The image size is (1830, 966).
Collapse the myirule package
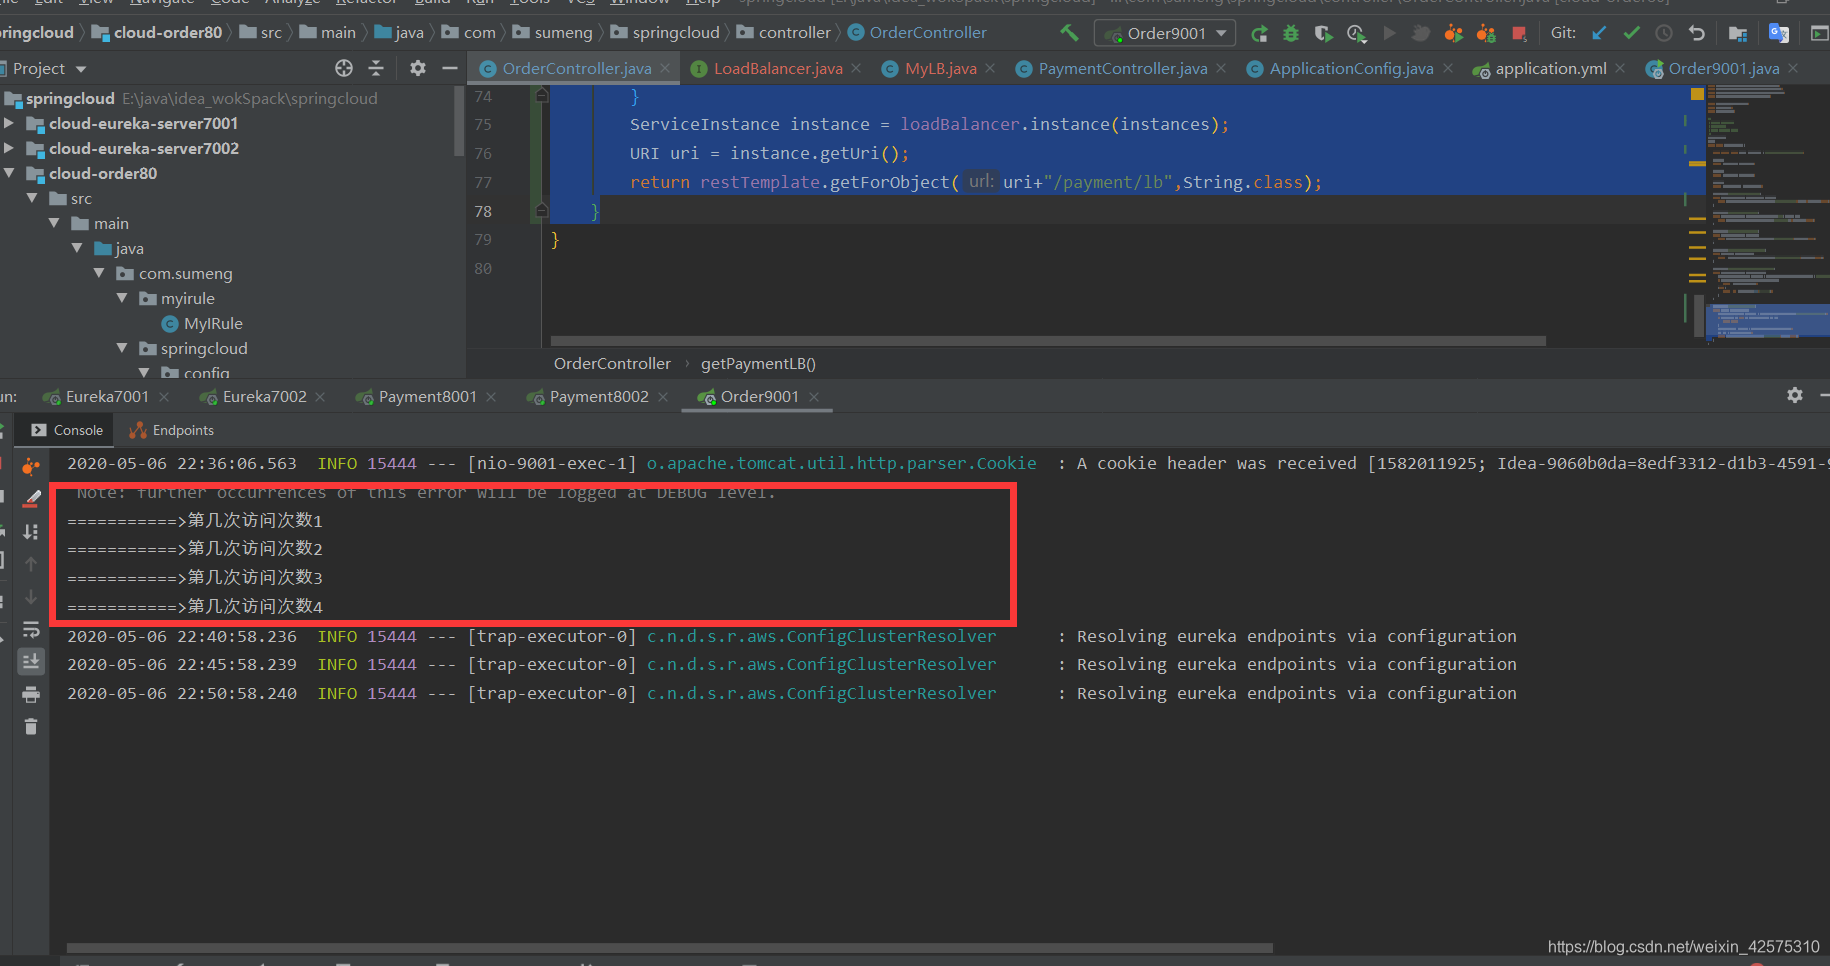pos(122,298)
